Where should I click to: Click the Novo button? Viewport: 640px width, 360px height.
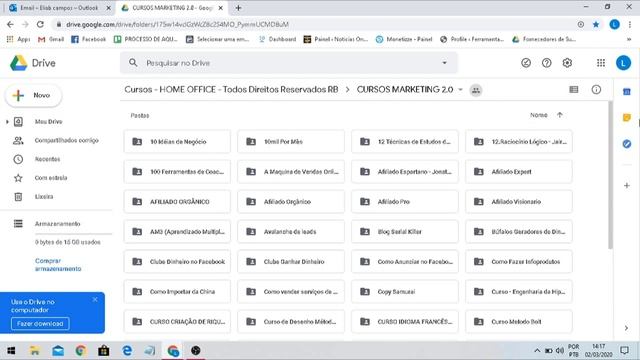(33, 96)
